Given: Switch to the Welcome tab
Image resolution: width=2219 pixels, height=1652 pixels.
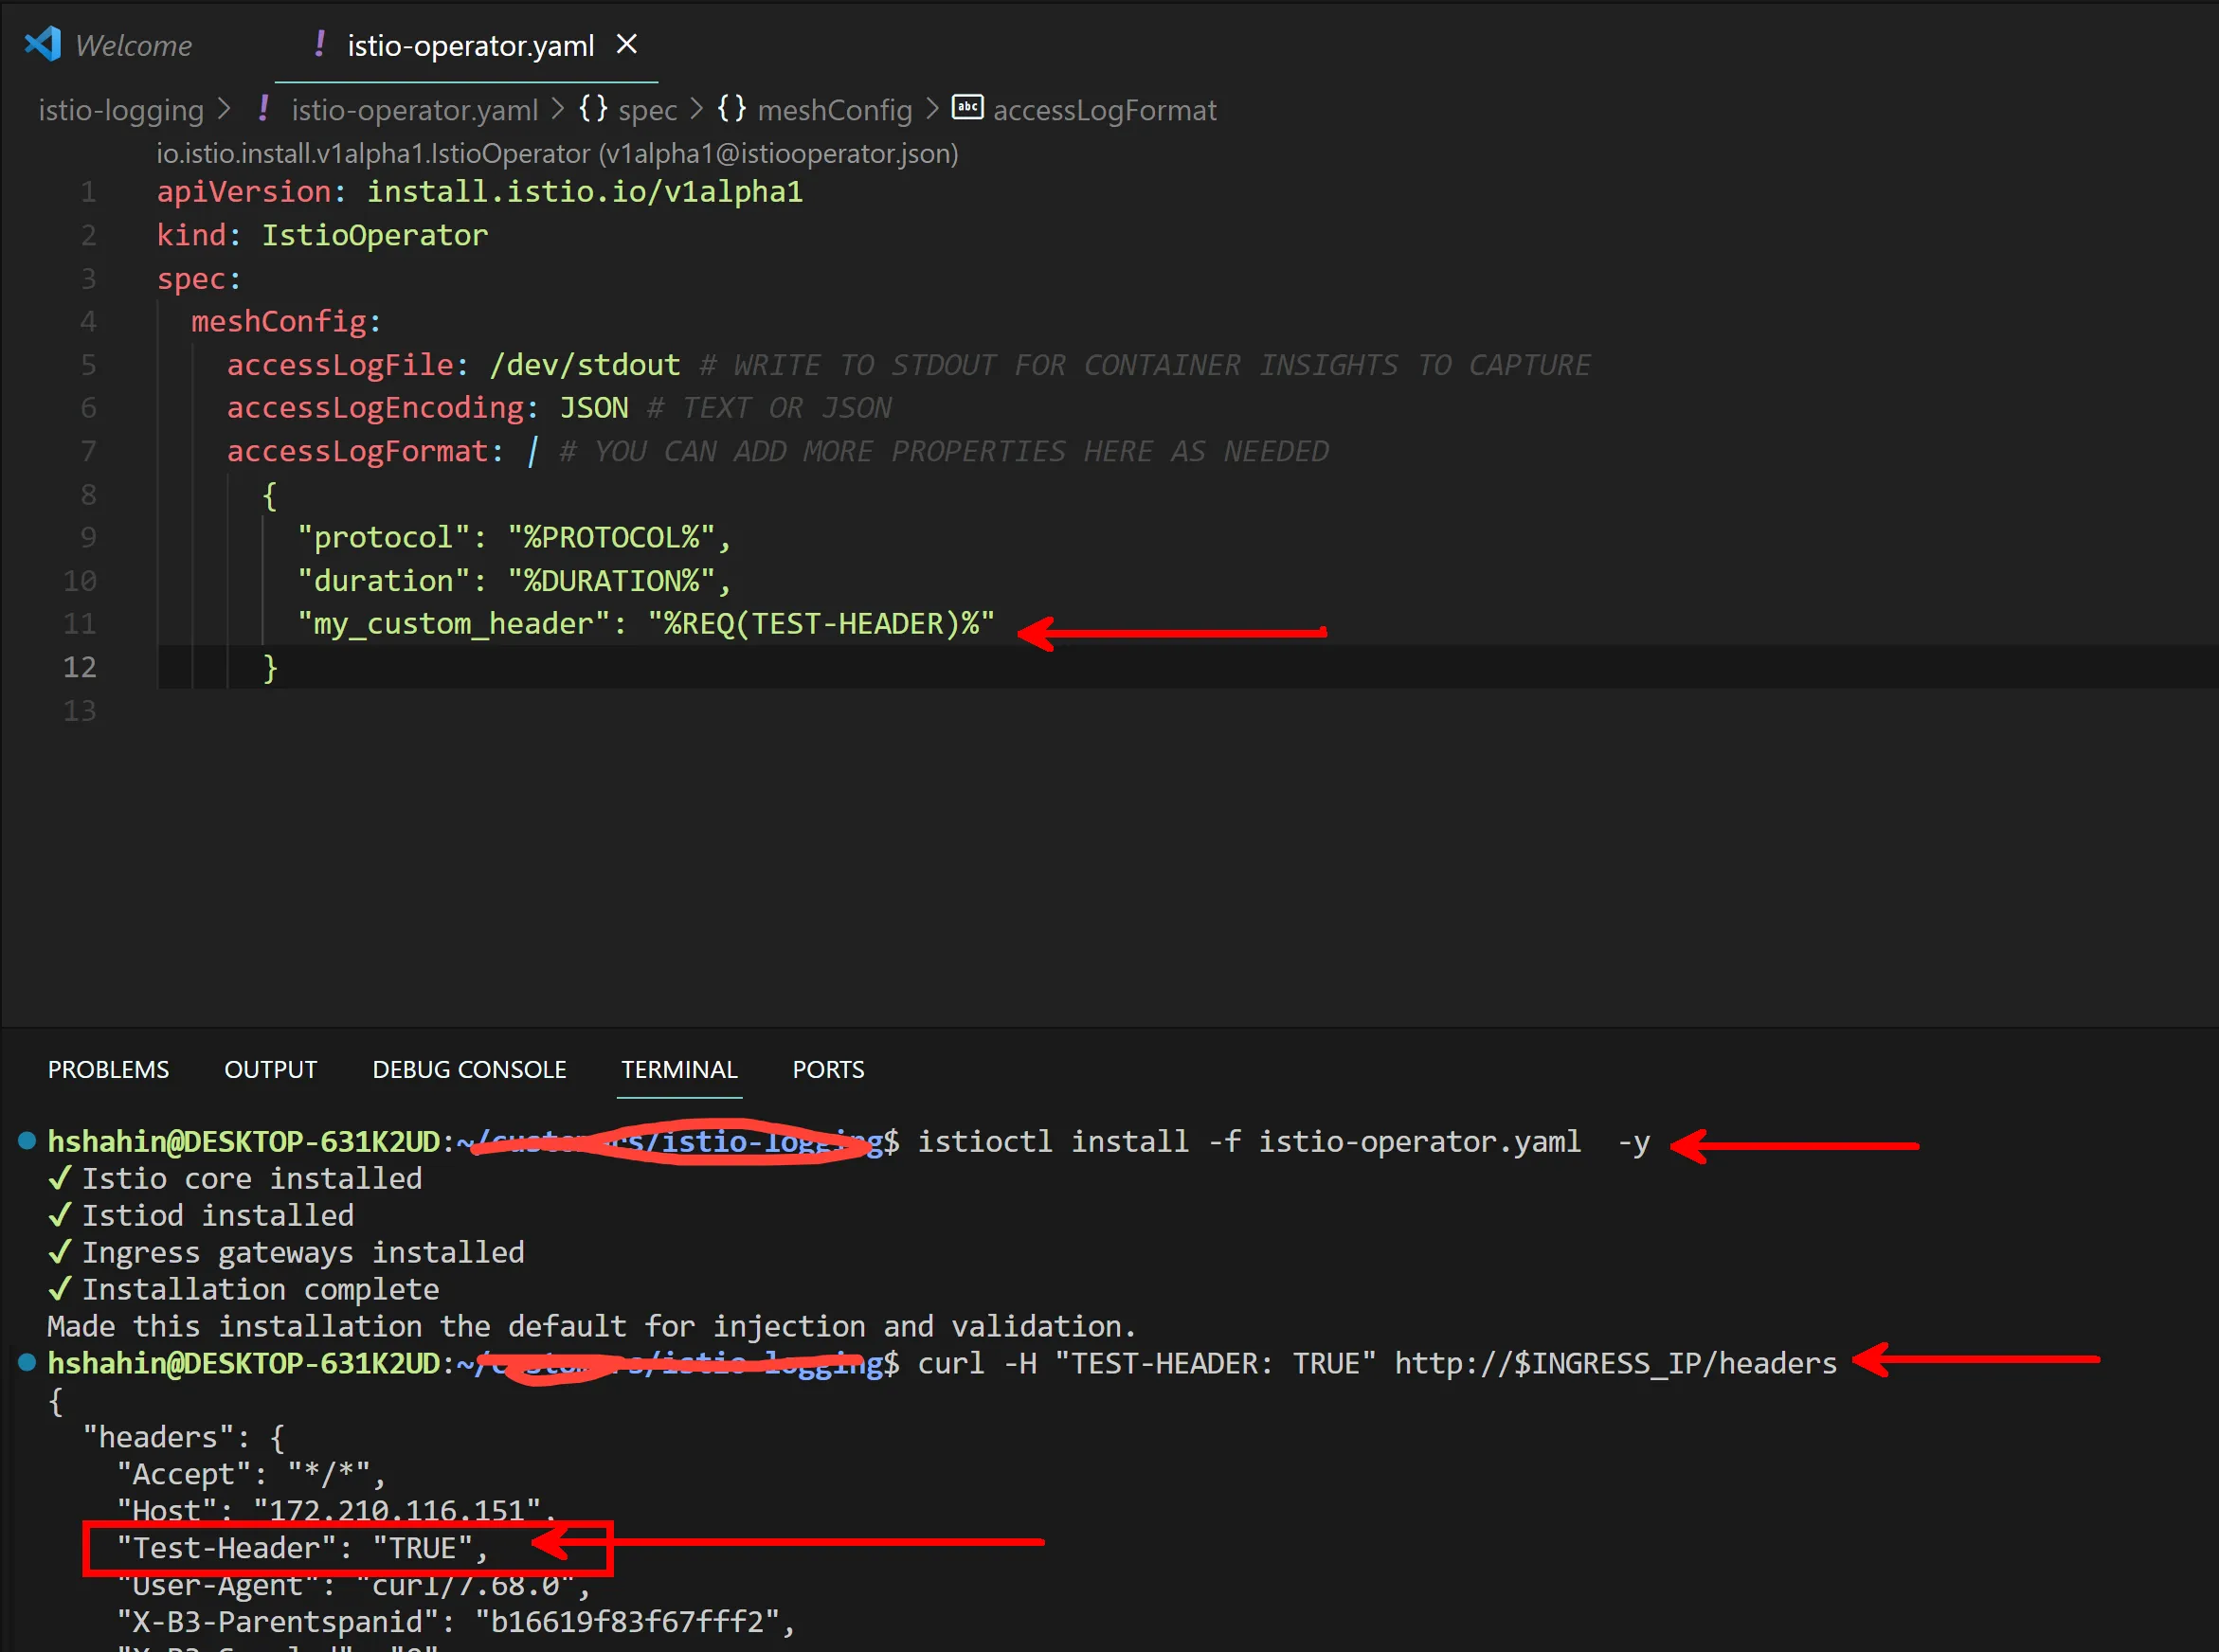Looking at the screenshot, I should click(133, 46).
